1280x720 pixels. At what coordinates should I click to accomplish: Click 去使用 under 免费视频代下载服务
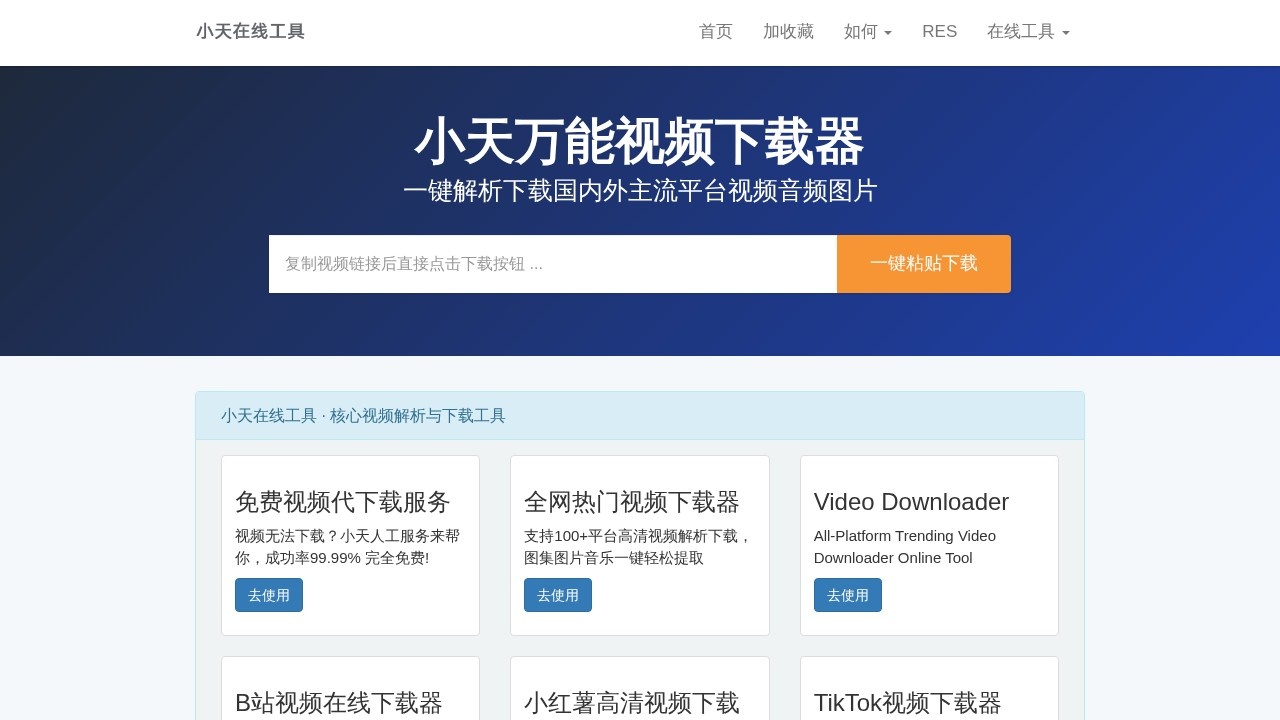point(268,595)
